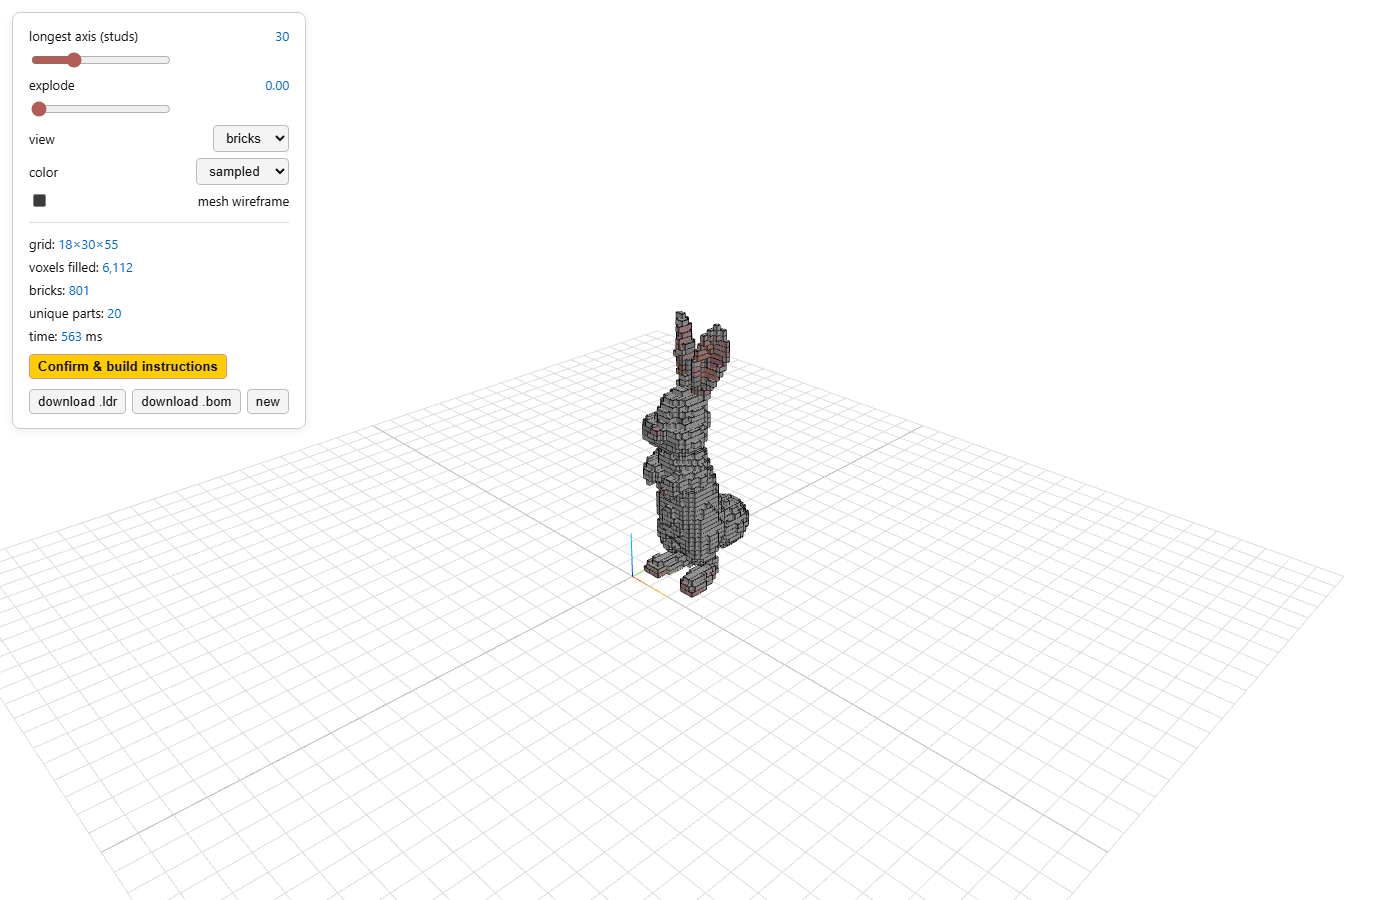
Task: Click the unique parts count 20
Action: click(114, 314)
